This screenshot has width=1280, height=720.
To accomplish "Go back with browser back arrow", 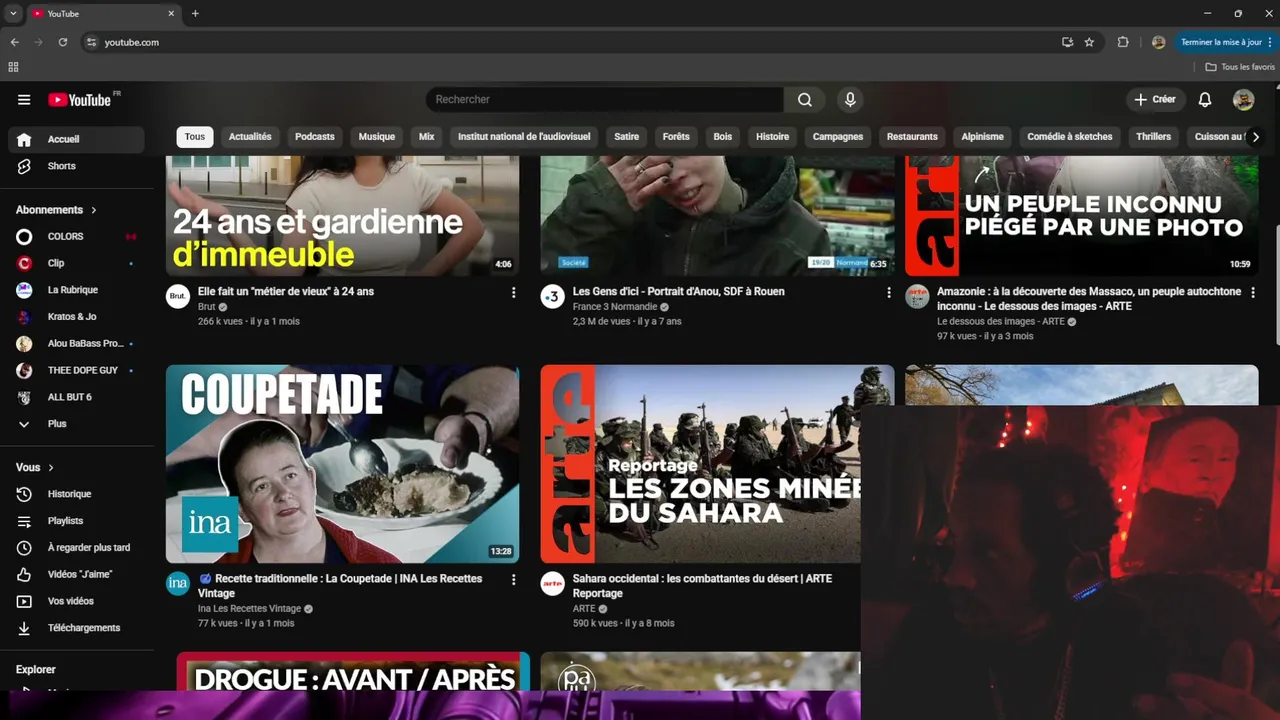I will [x=14, y=42].
